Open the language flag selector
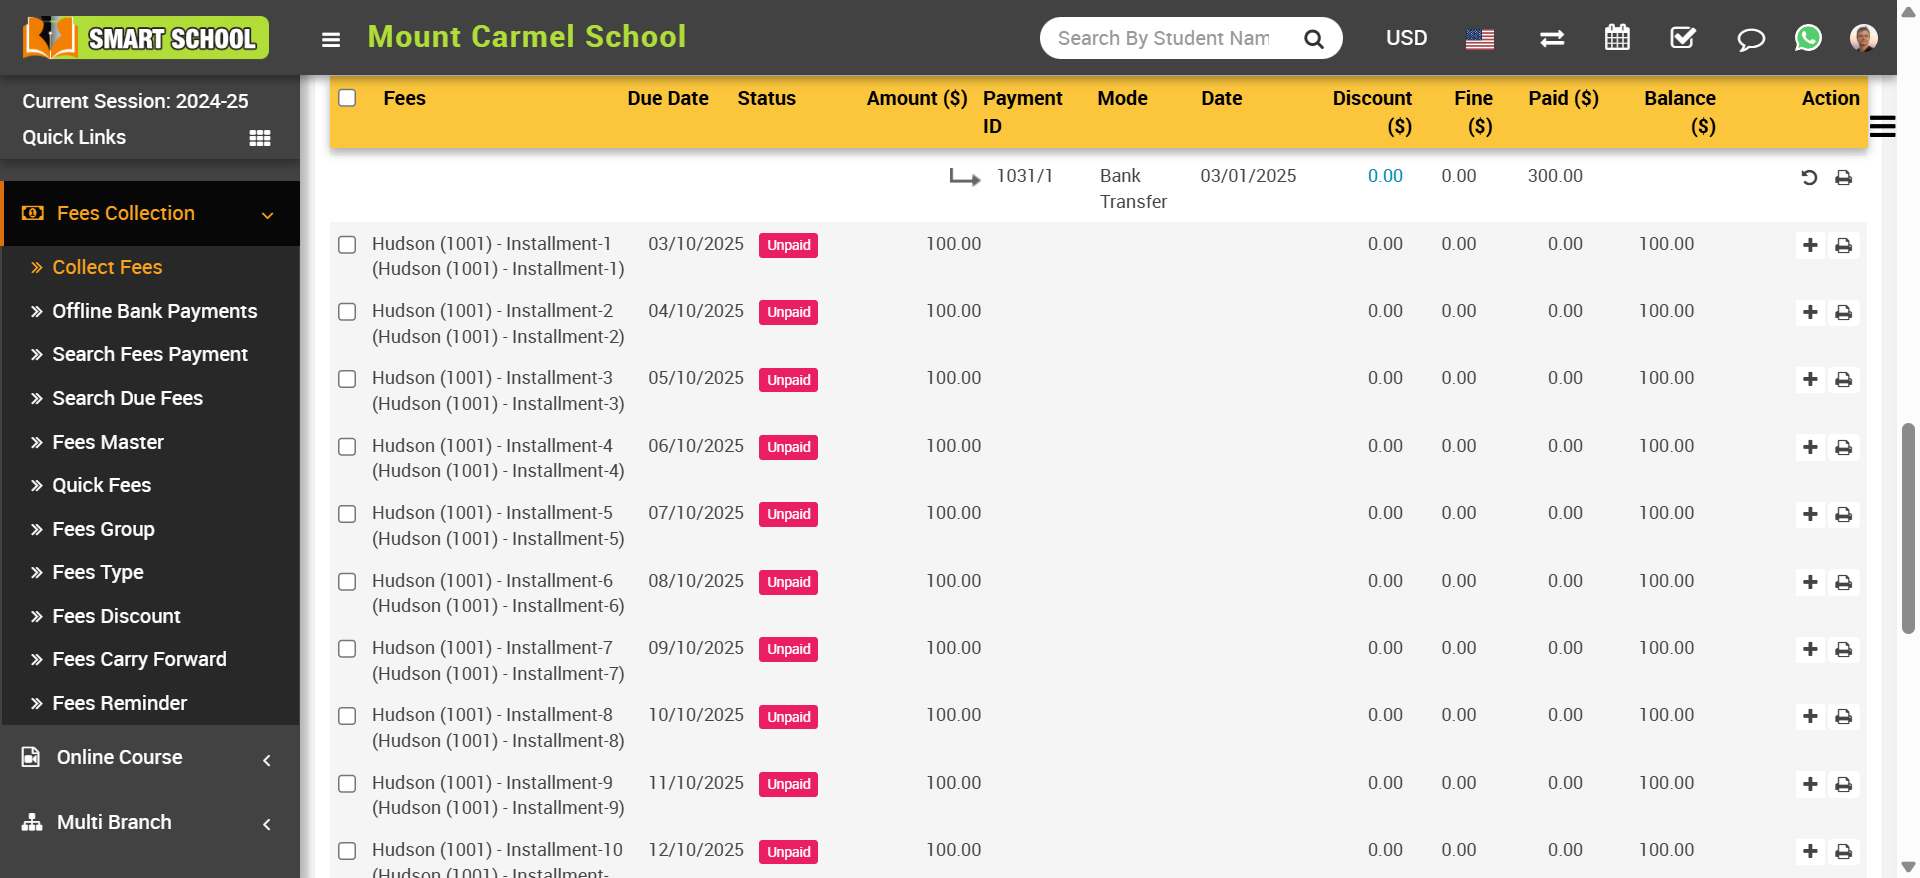The height and width of the screenshot is (878, 1920). tap(1480, 39)
